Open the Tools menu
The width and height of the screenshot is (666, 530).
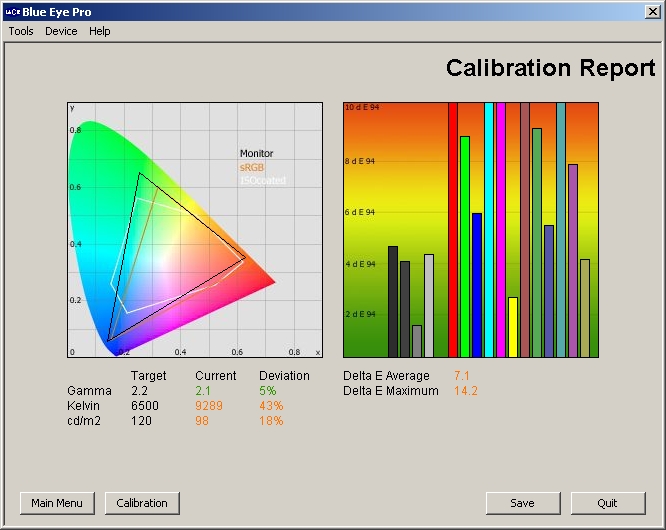coord(21,31)
